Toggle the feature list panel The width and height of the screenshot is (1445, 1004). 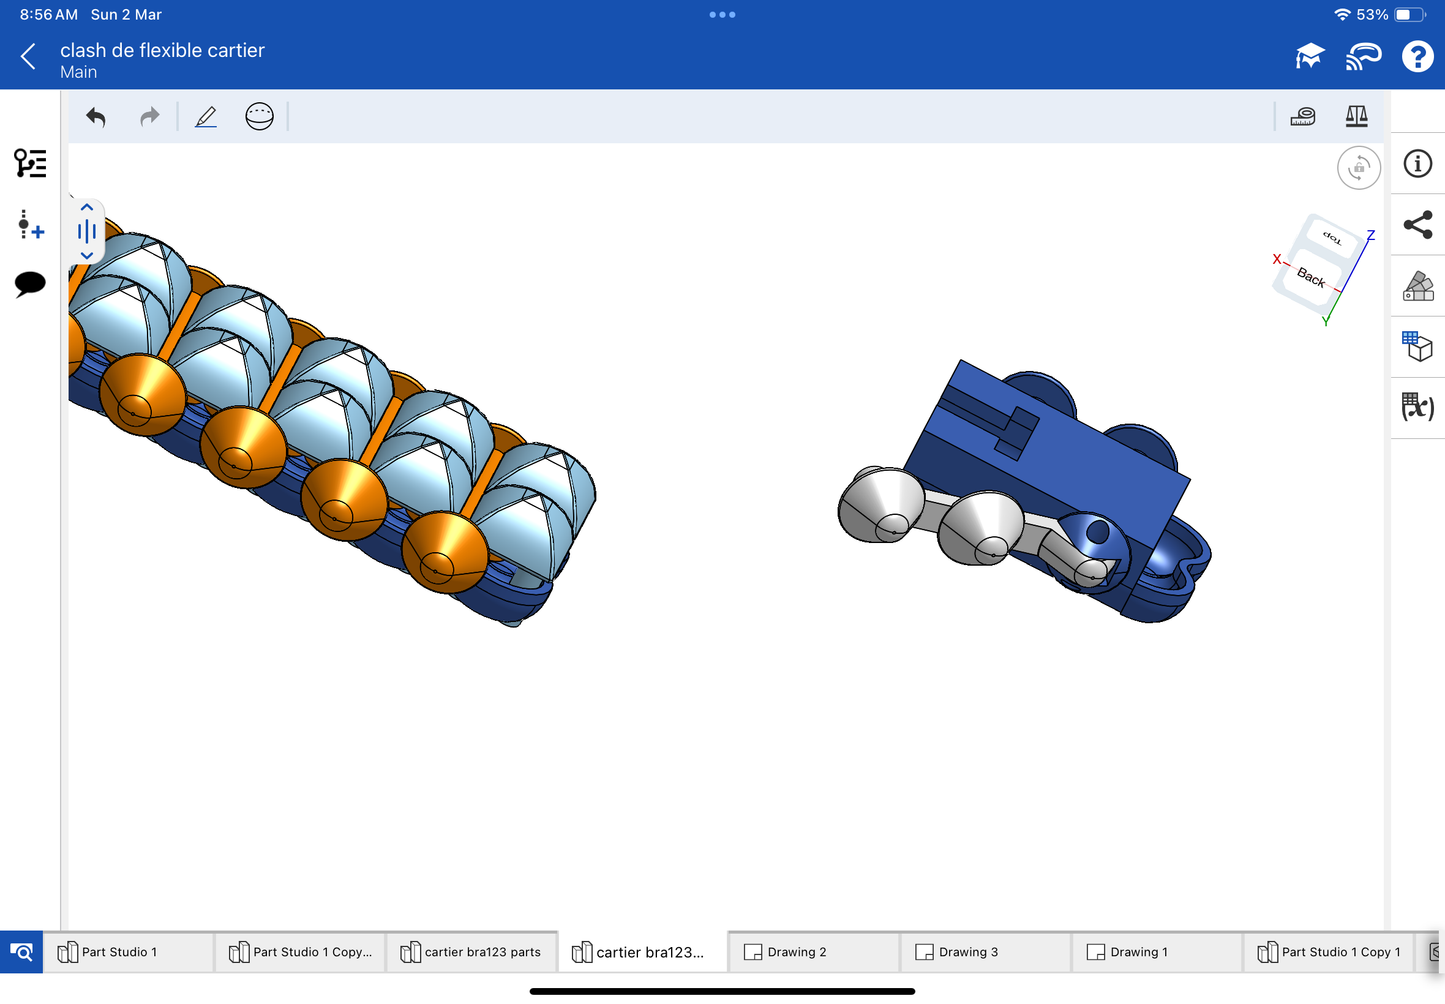(30, 163)
